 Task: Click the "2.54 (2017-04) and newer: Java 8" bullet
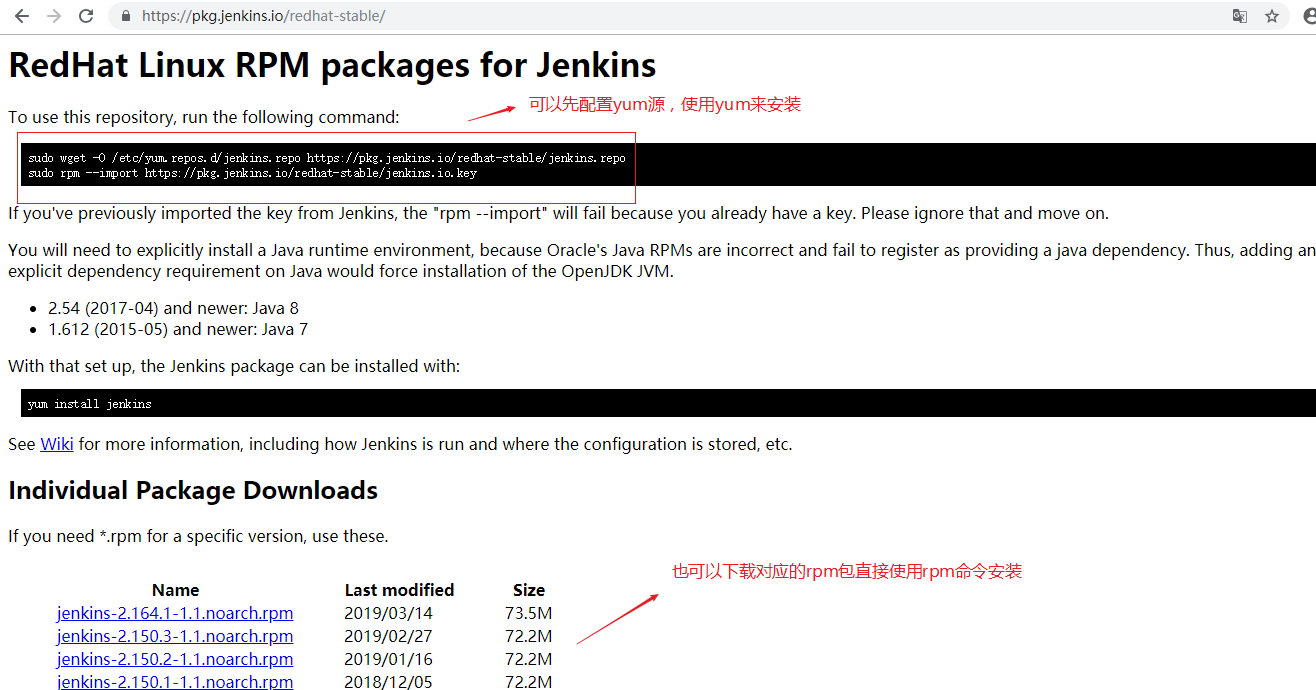point(173,308)
